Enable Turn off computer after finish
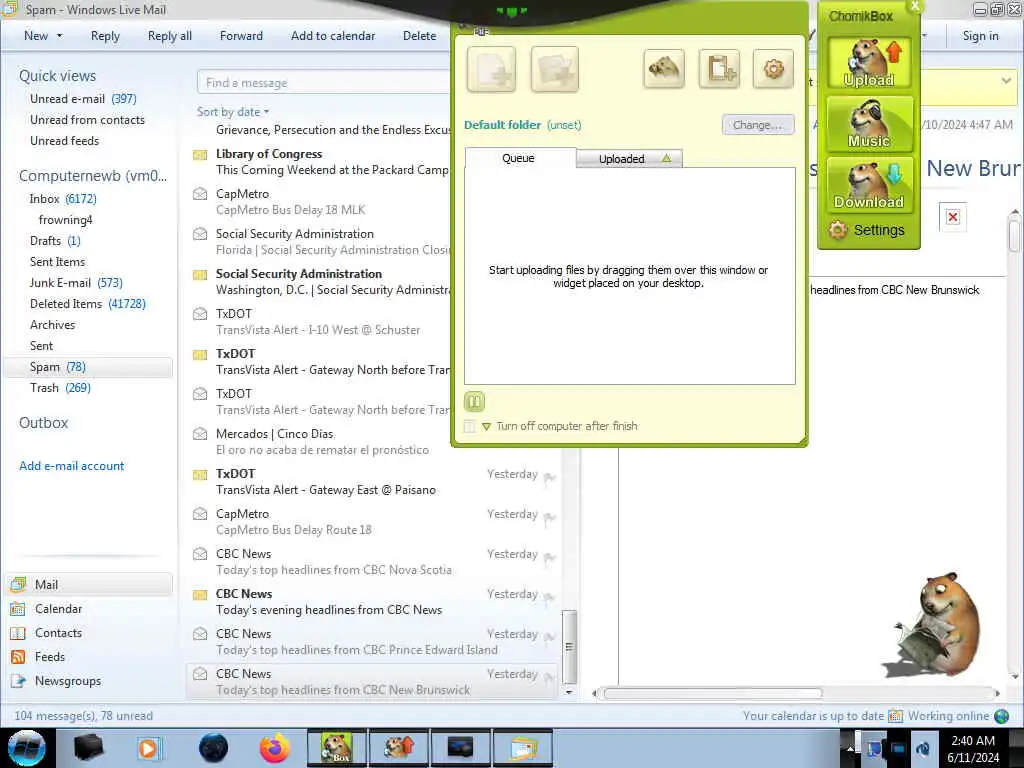This screenshot has height=768, width=1024. pos(470,426)
